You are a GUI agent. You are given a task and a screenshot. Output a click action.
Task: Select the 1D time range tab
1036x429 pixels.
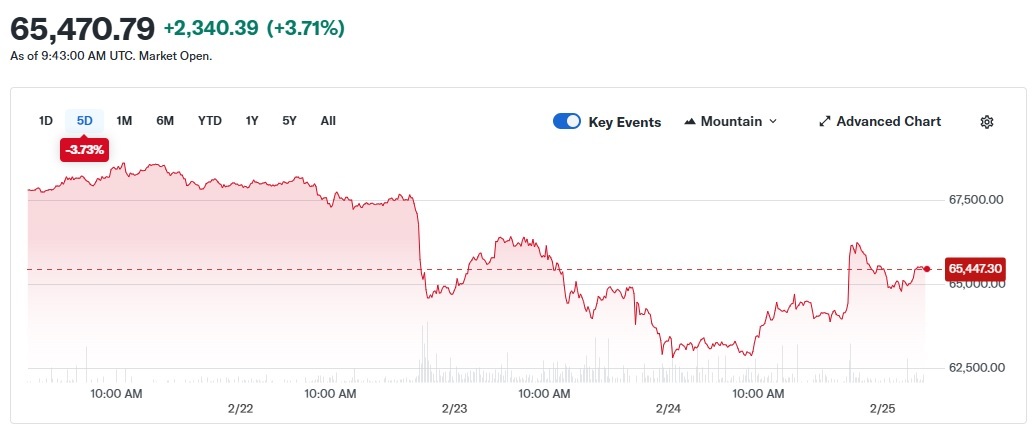coord(45,121)
